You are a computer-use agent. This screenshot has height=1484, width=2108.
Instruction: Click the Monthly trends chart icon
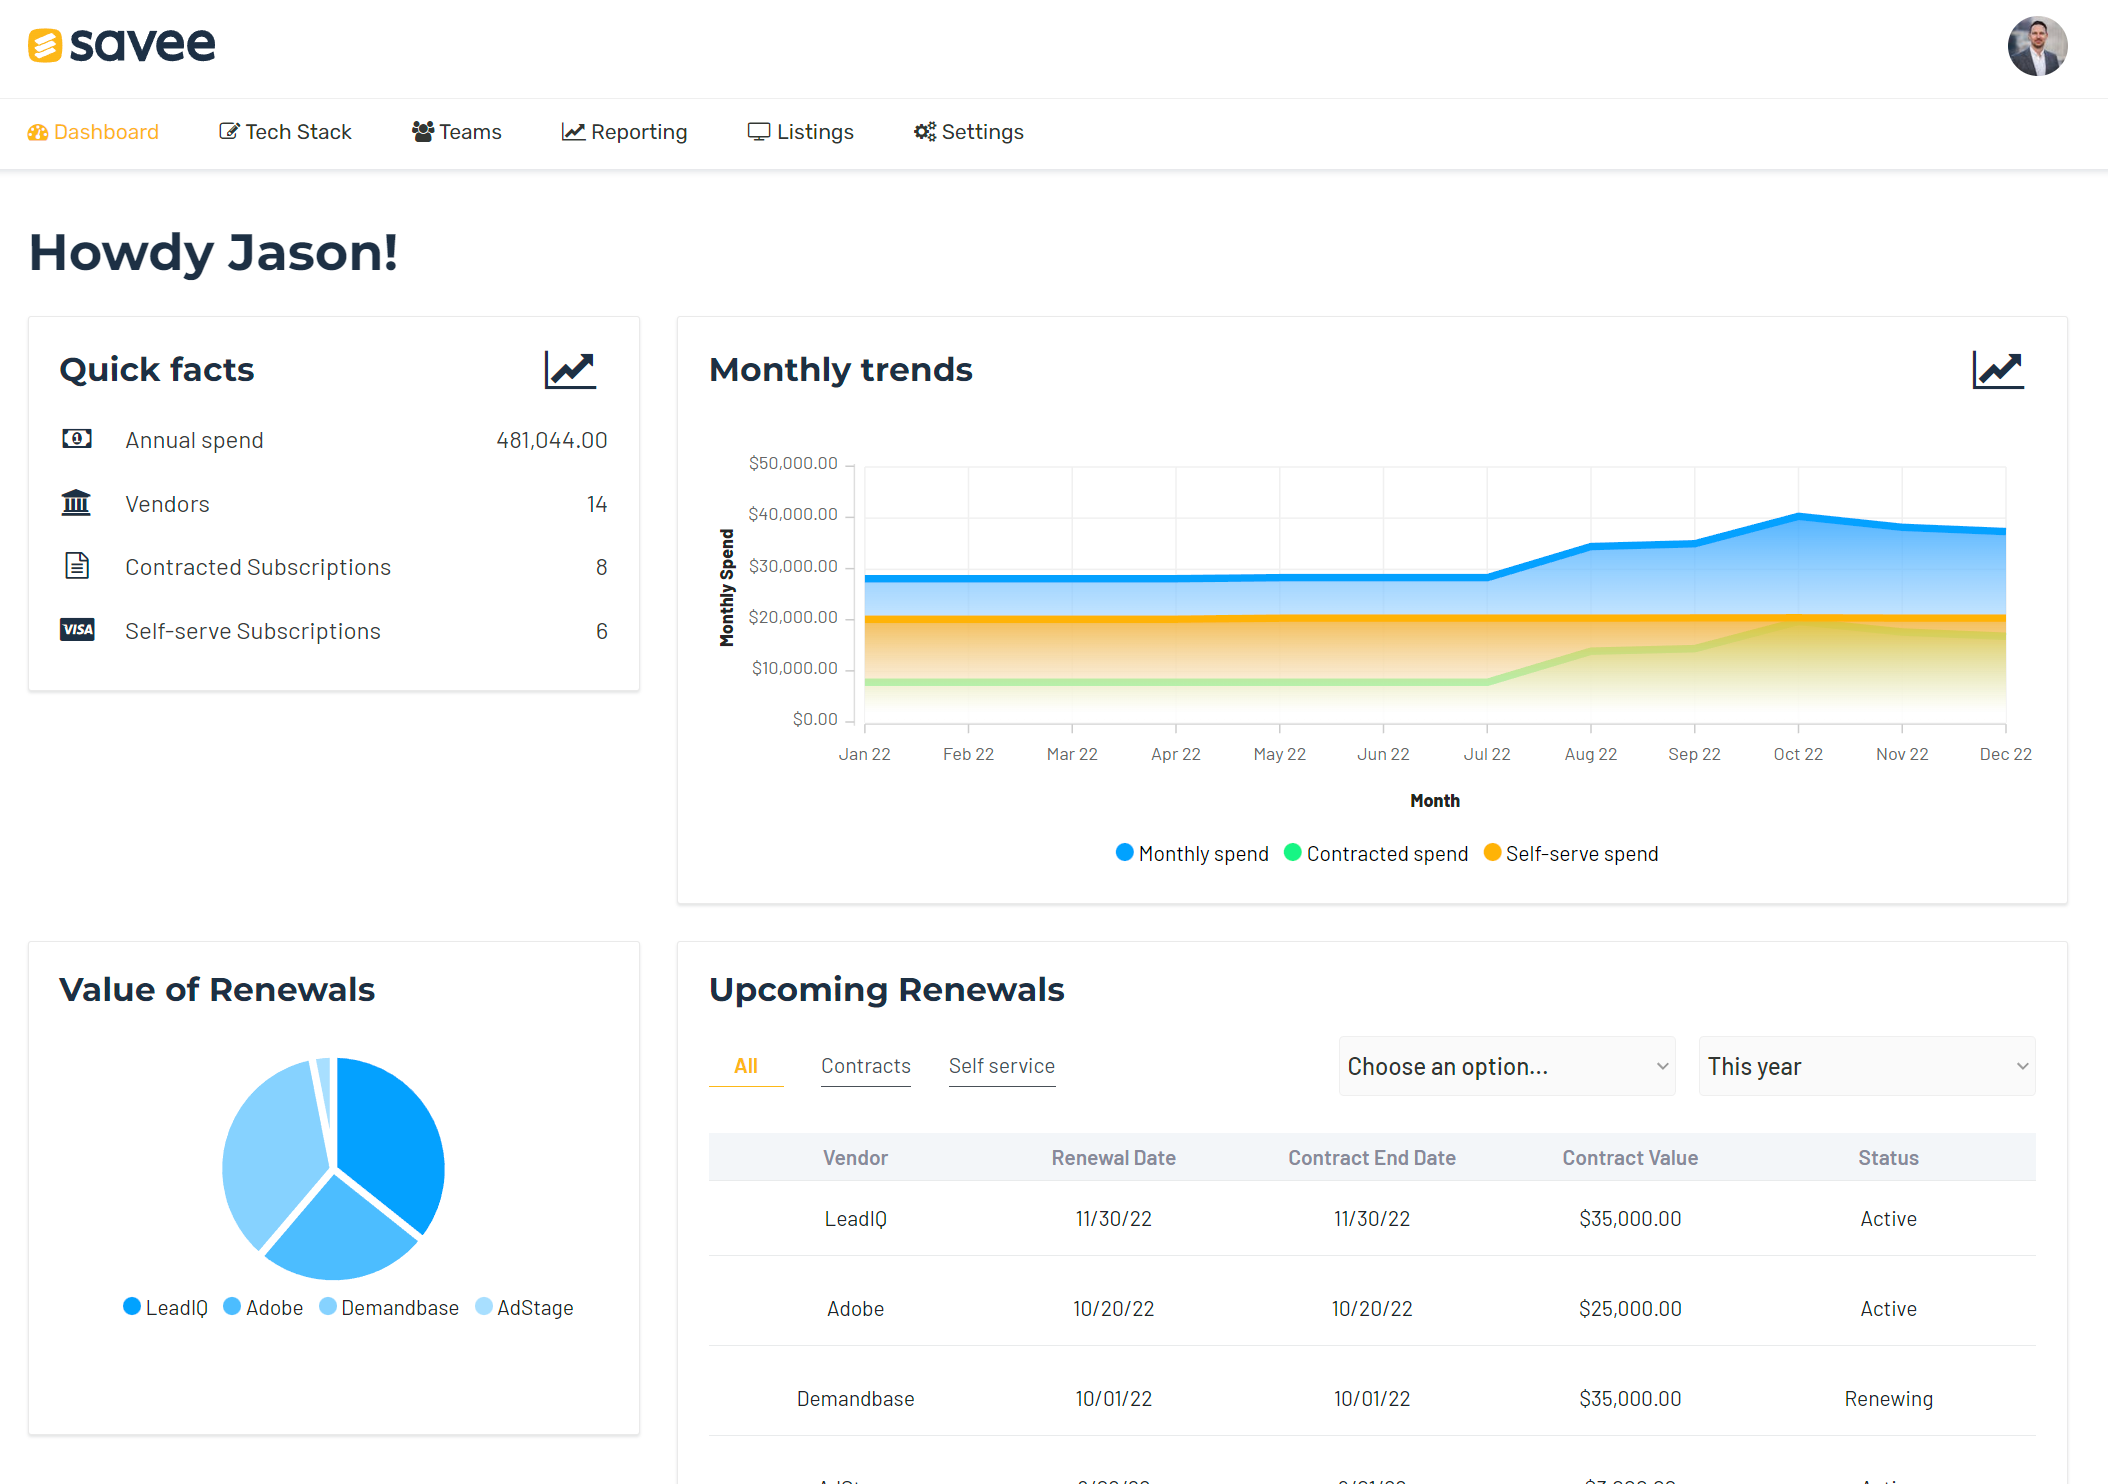pyautogui.click(x=1997, y=370)
